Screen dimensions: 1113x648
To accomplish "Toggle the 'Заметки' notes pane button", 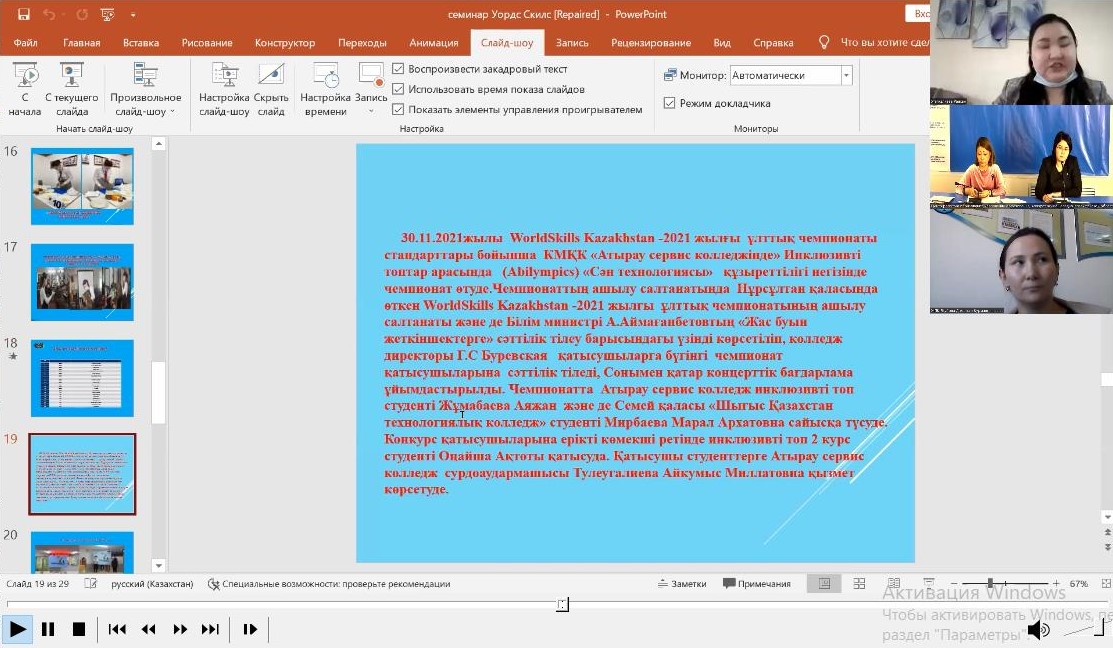I will click(x=681, y=583).
